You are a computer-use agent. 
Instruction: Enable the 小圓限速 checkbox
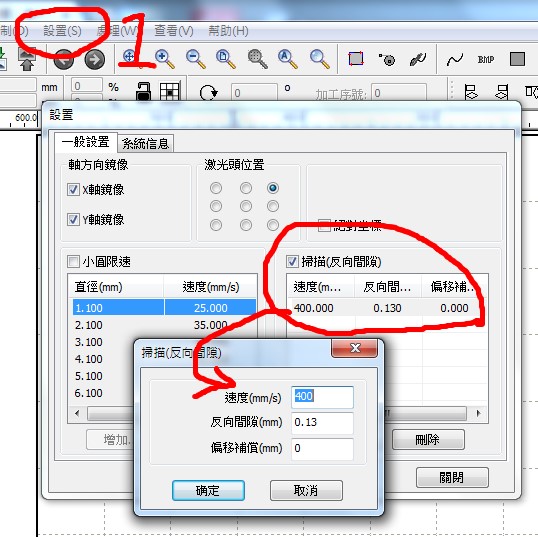[x=73, y=261]
